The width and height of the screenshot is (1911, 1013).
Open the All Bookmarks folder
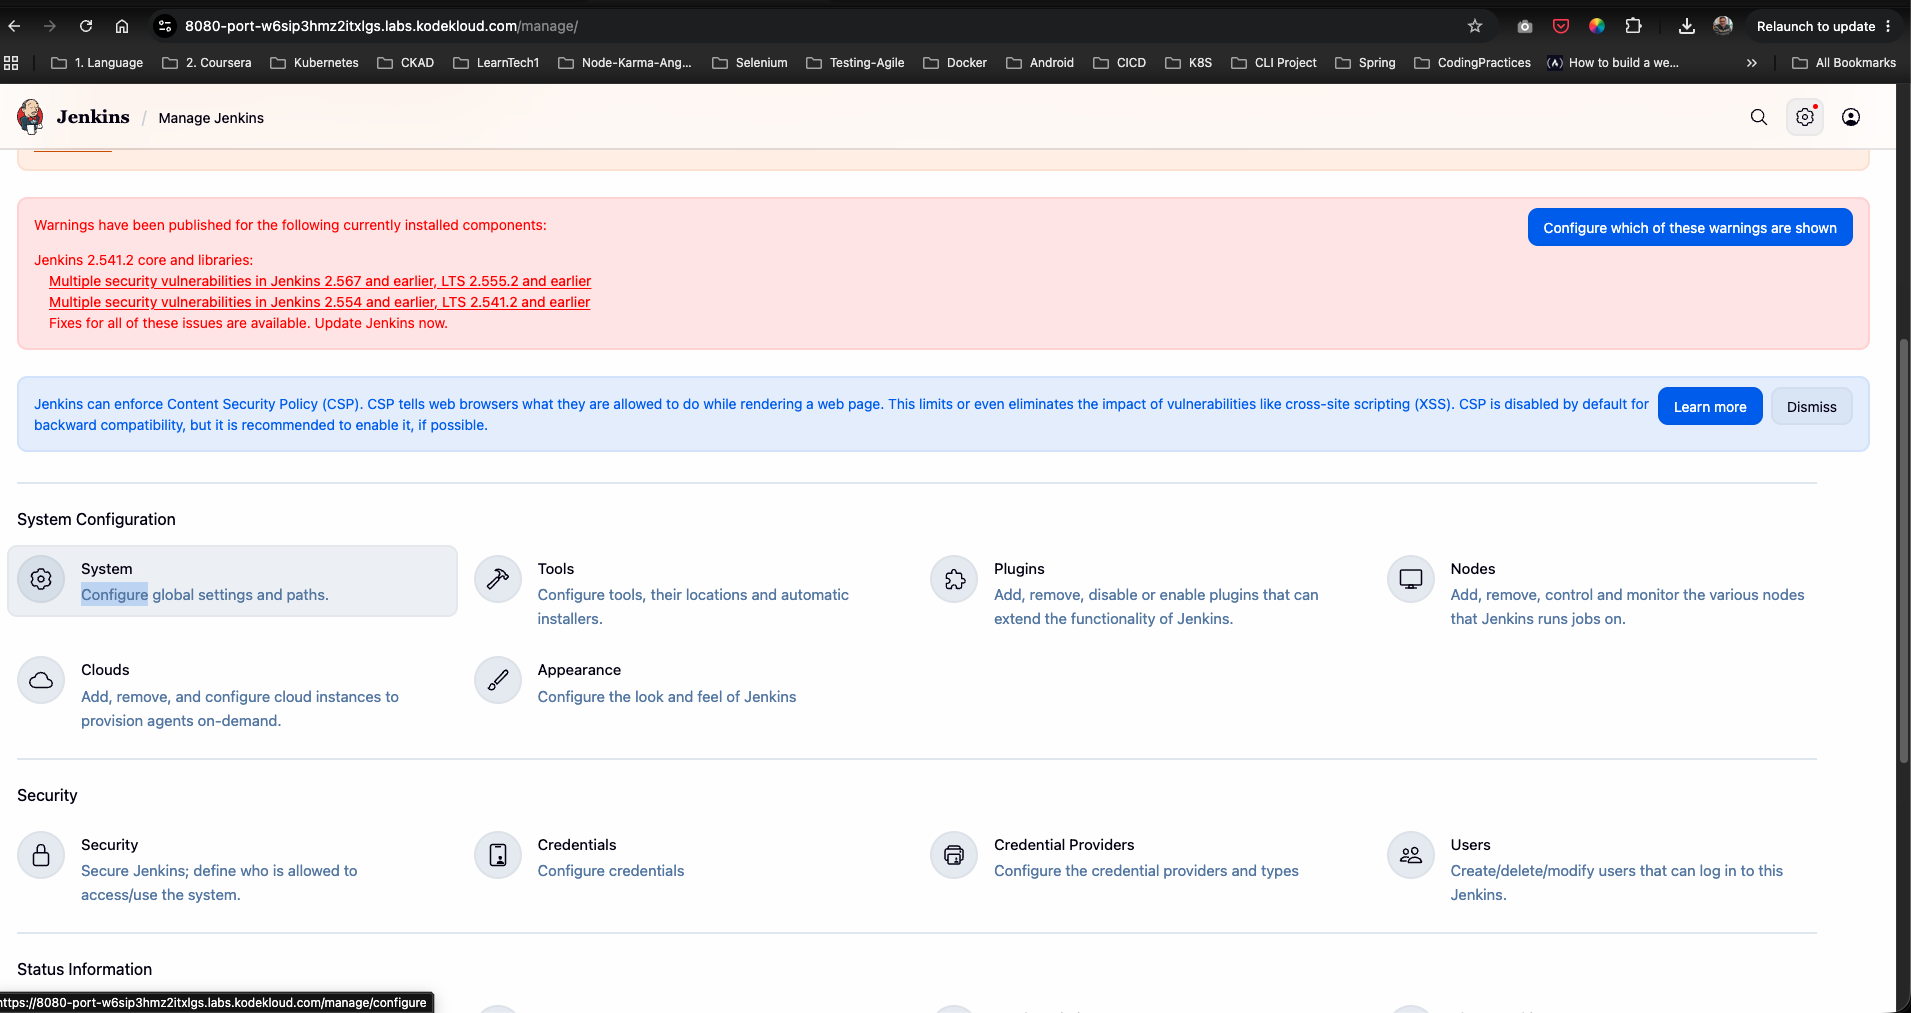coord(1844,62)
